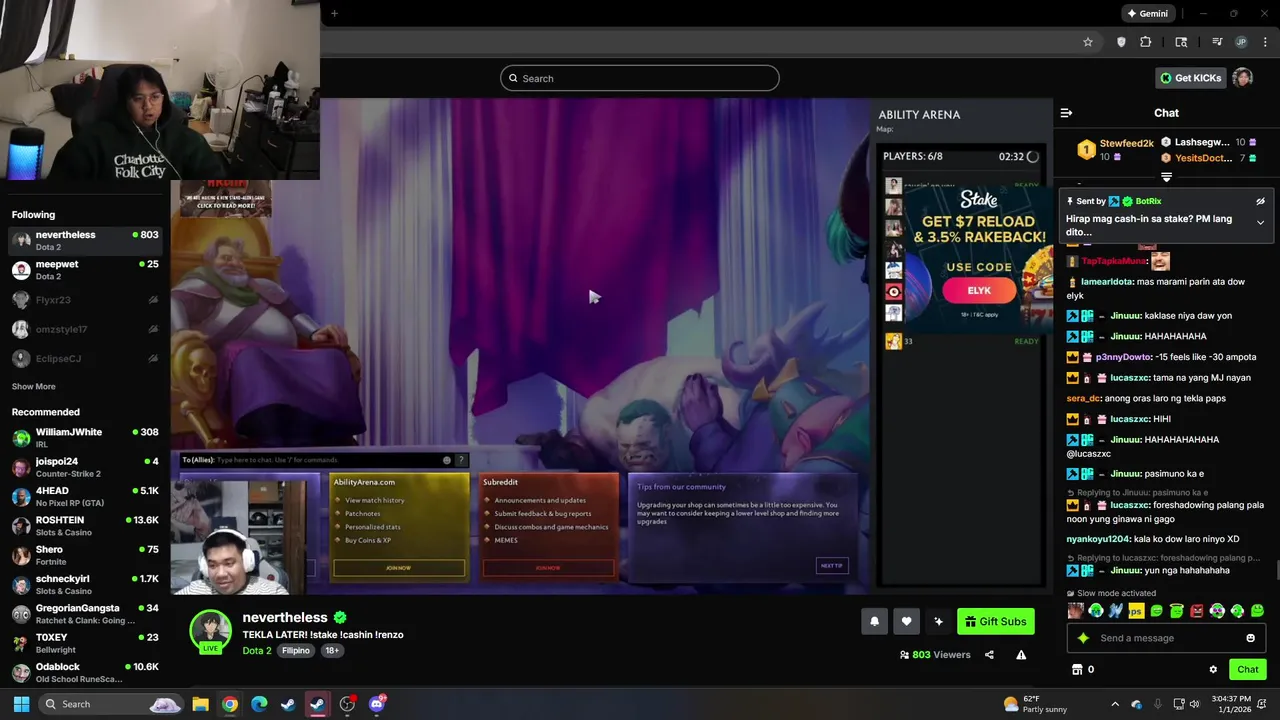Click 18+ tag

click(331, 650)
